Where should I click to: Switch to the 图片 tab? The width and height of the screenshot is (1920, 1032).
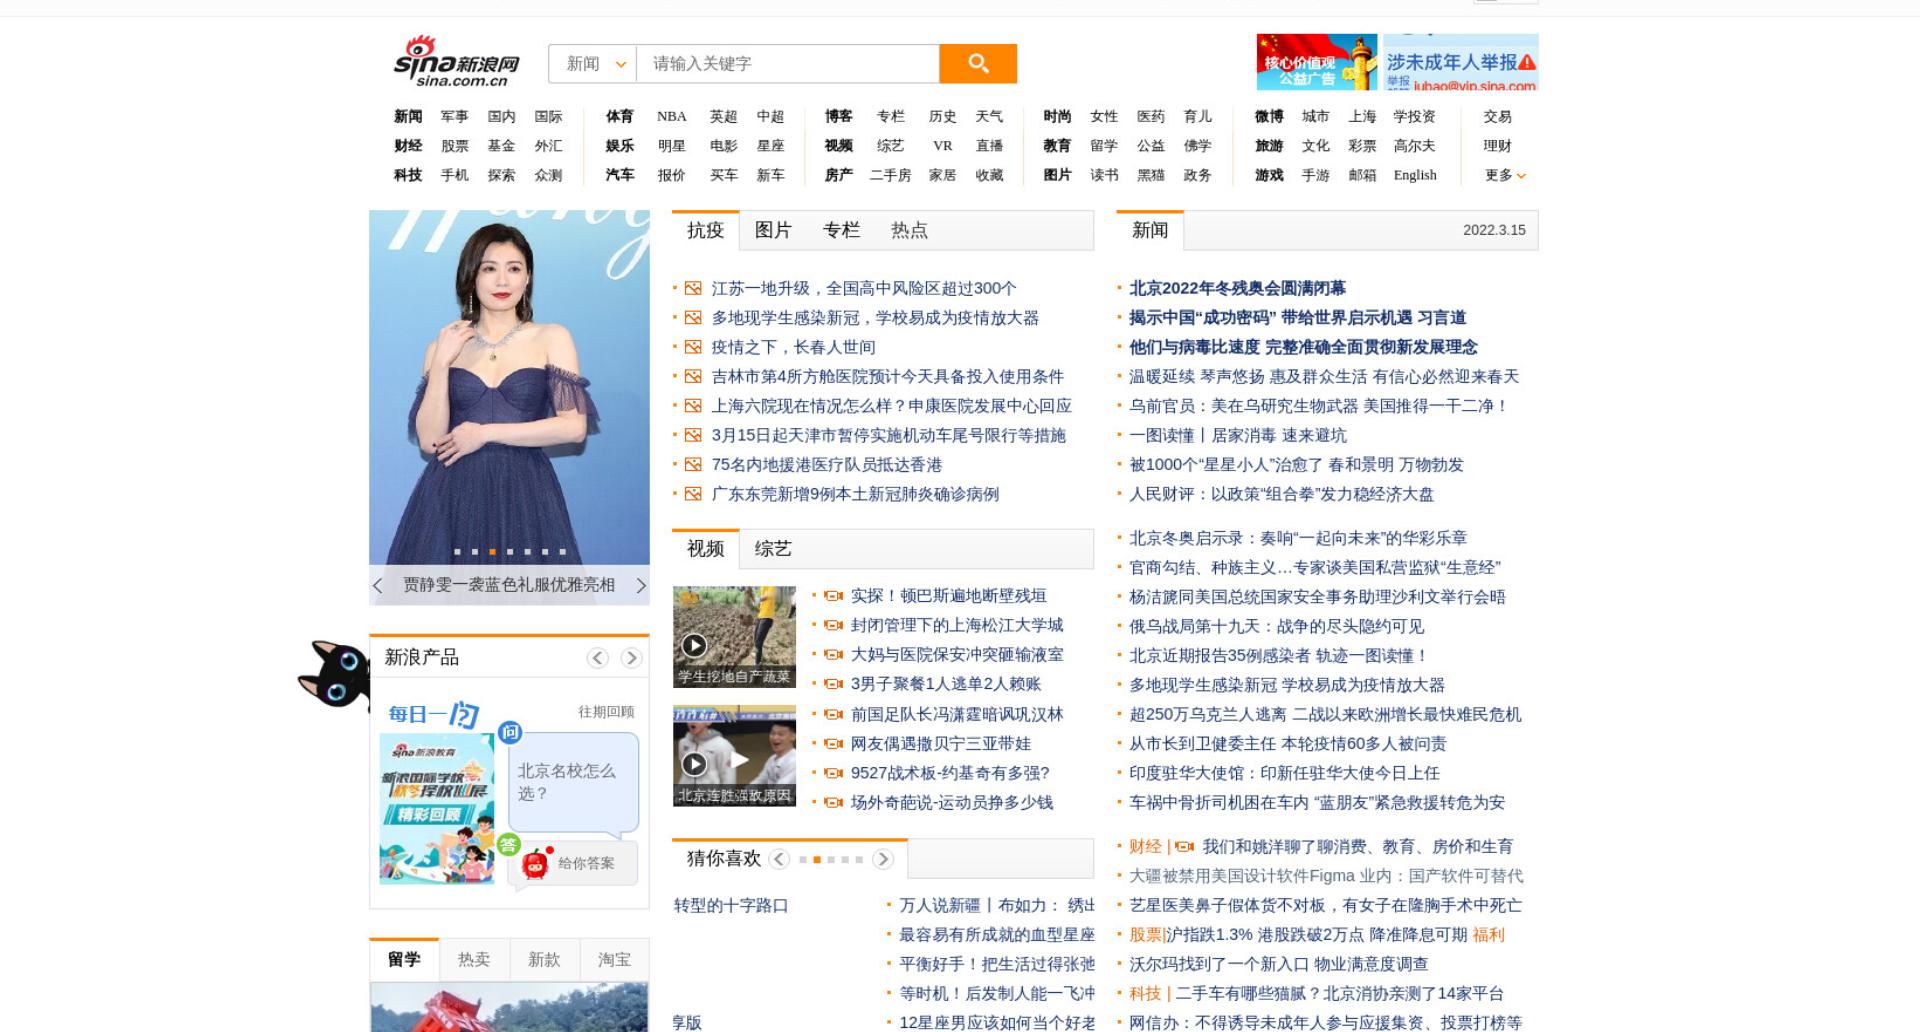coord(773,230)
